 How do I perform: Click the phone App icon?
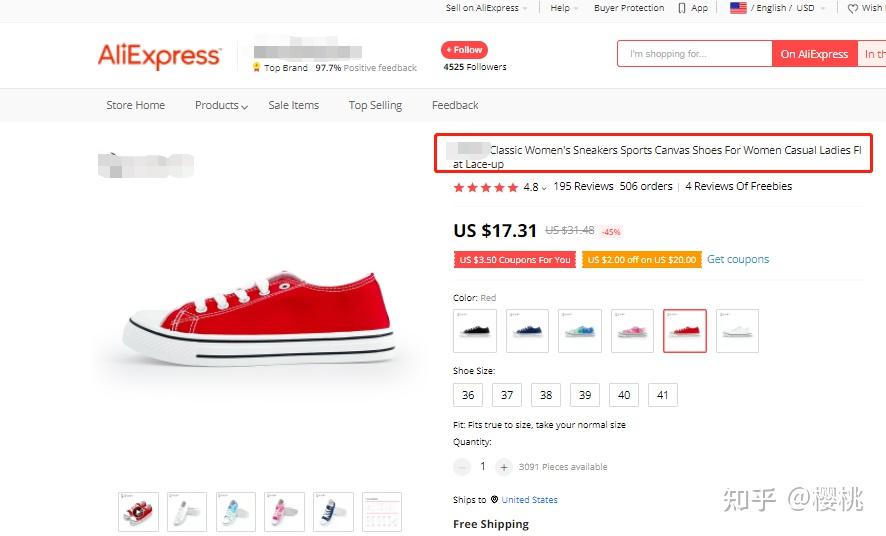click(682, 8)
